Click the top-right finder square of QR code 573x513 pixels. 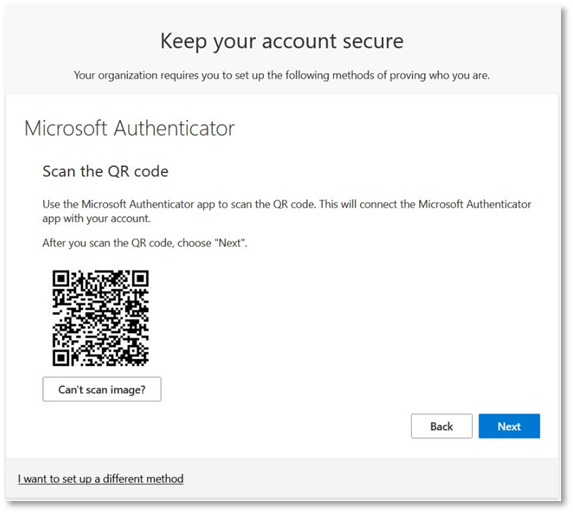coord(140,278)
